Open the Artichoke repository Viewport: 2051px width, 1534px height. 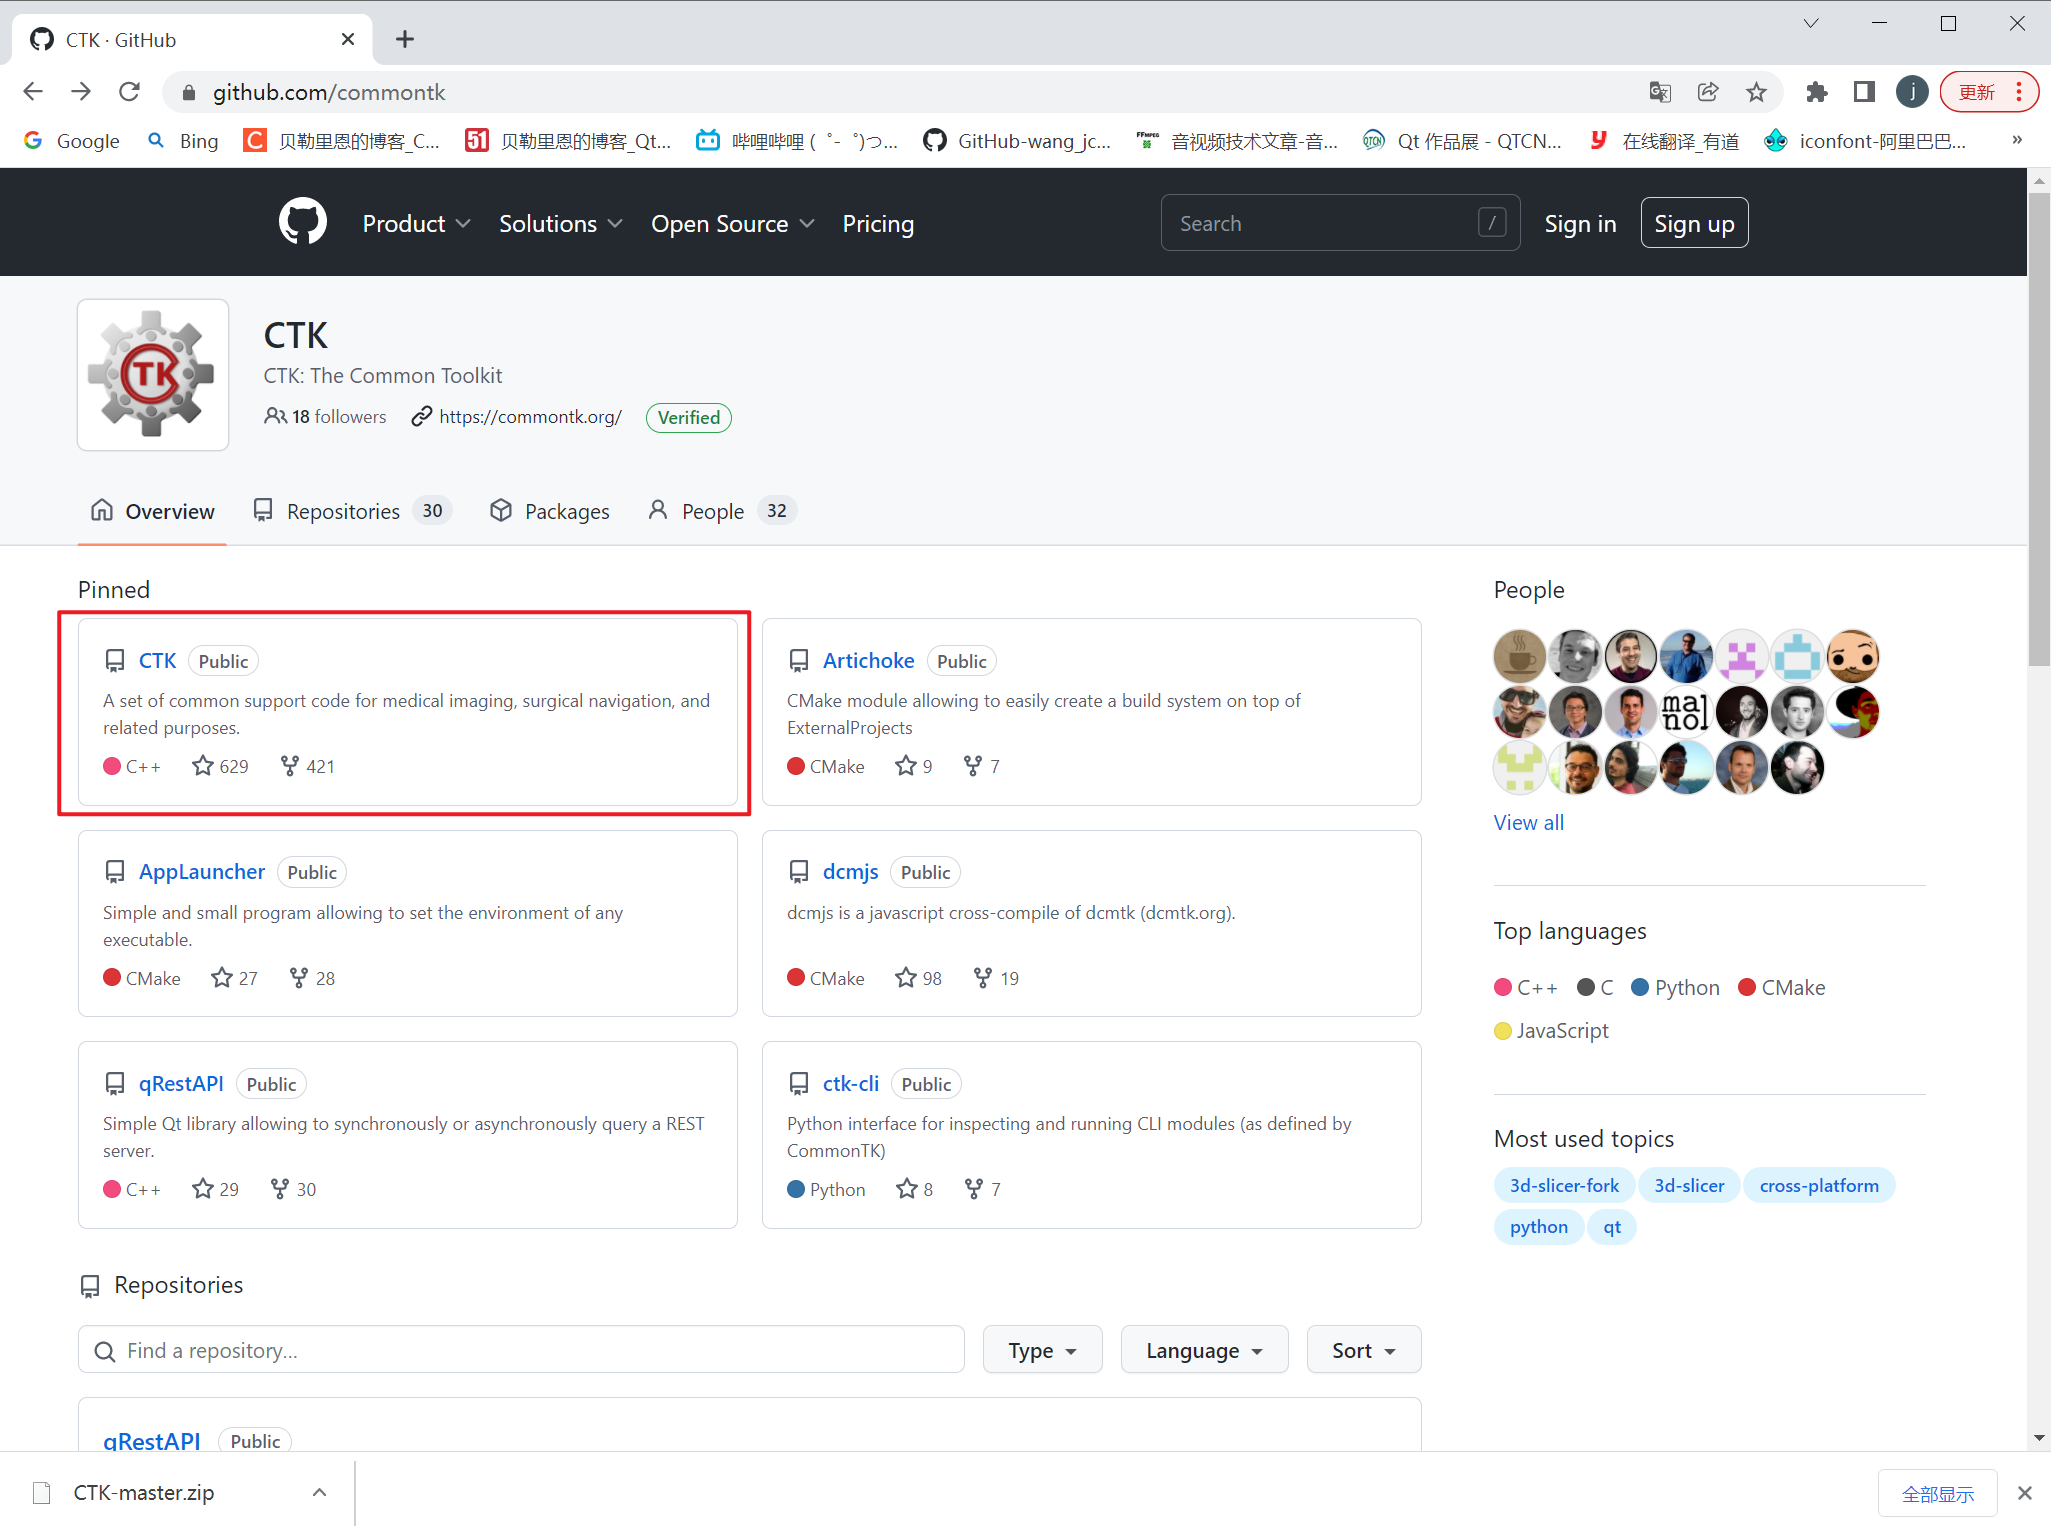(868, 660)
